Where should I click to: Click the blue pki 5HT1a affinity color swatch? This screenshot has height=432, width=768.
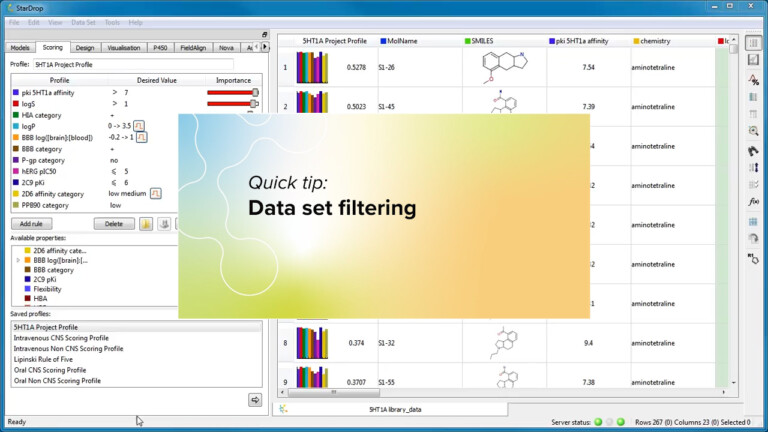tap(16, 92)
